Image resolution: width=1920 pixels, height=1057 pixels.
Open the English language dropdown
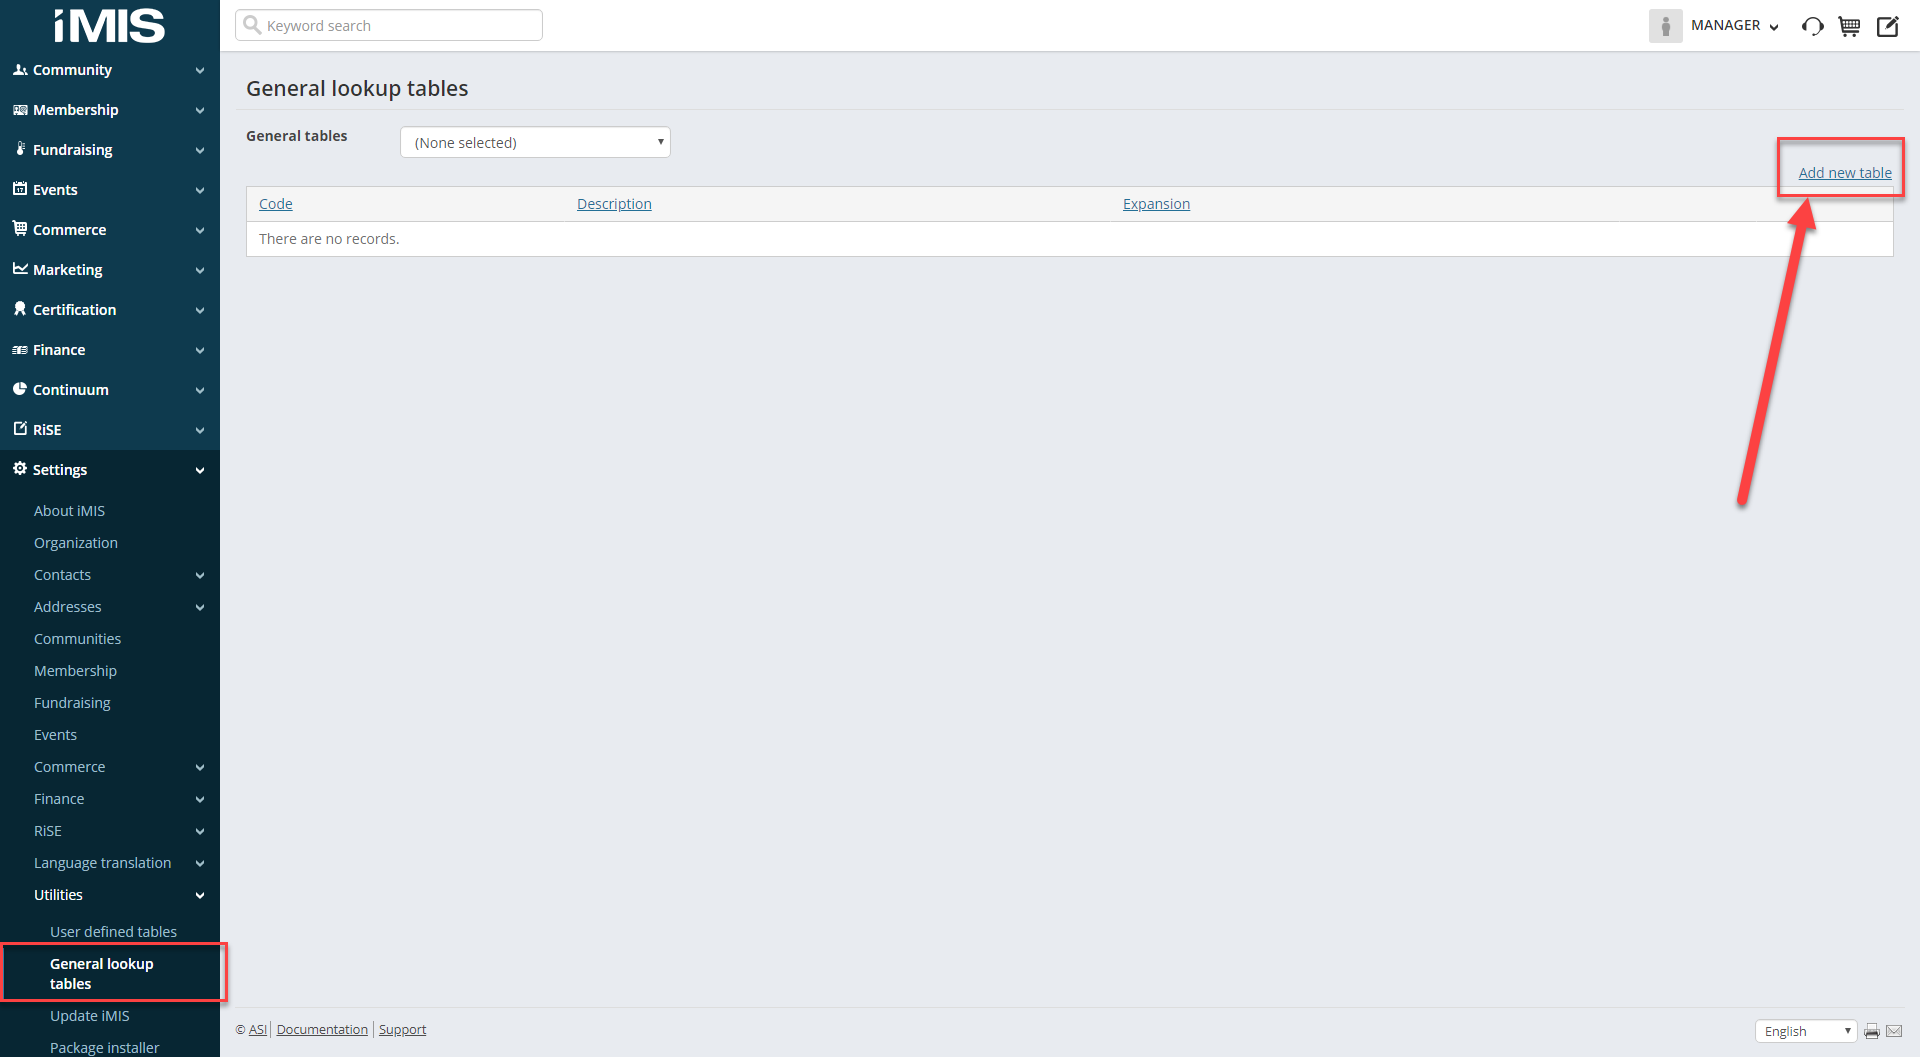1805,1031
